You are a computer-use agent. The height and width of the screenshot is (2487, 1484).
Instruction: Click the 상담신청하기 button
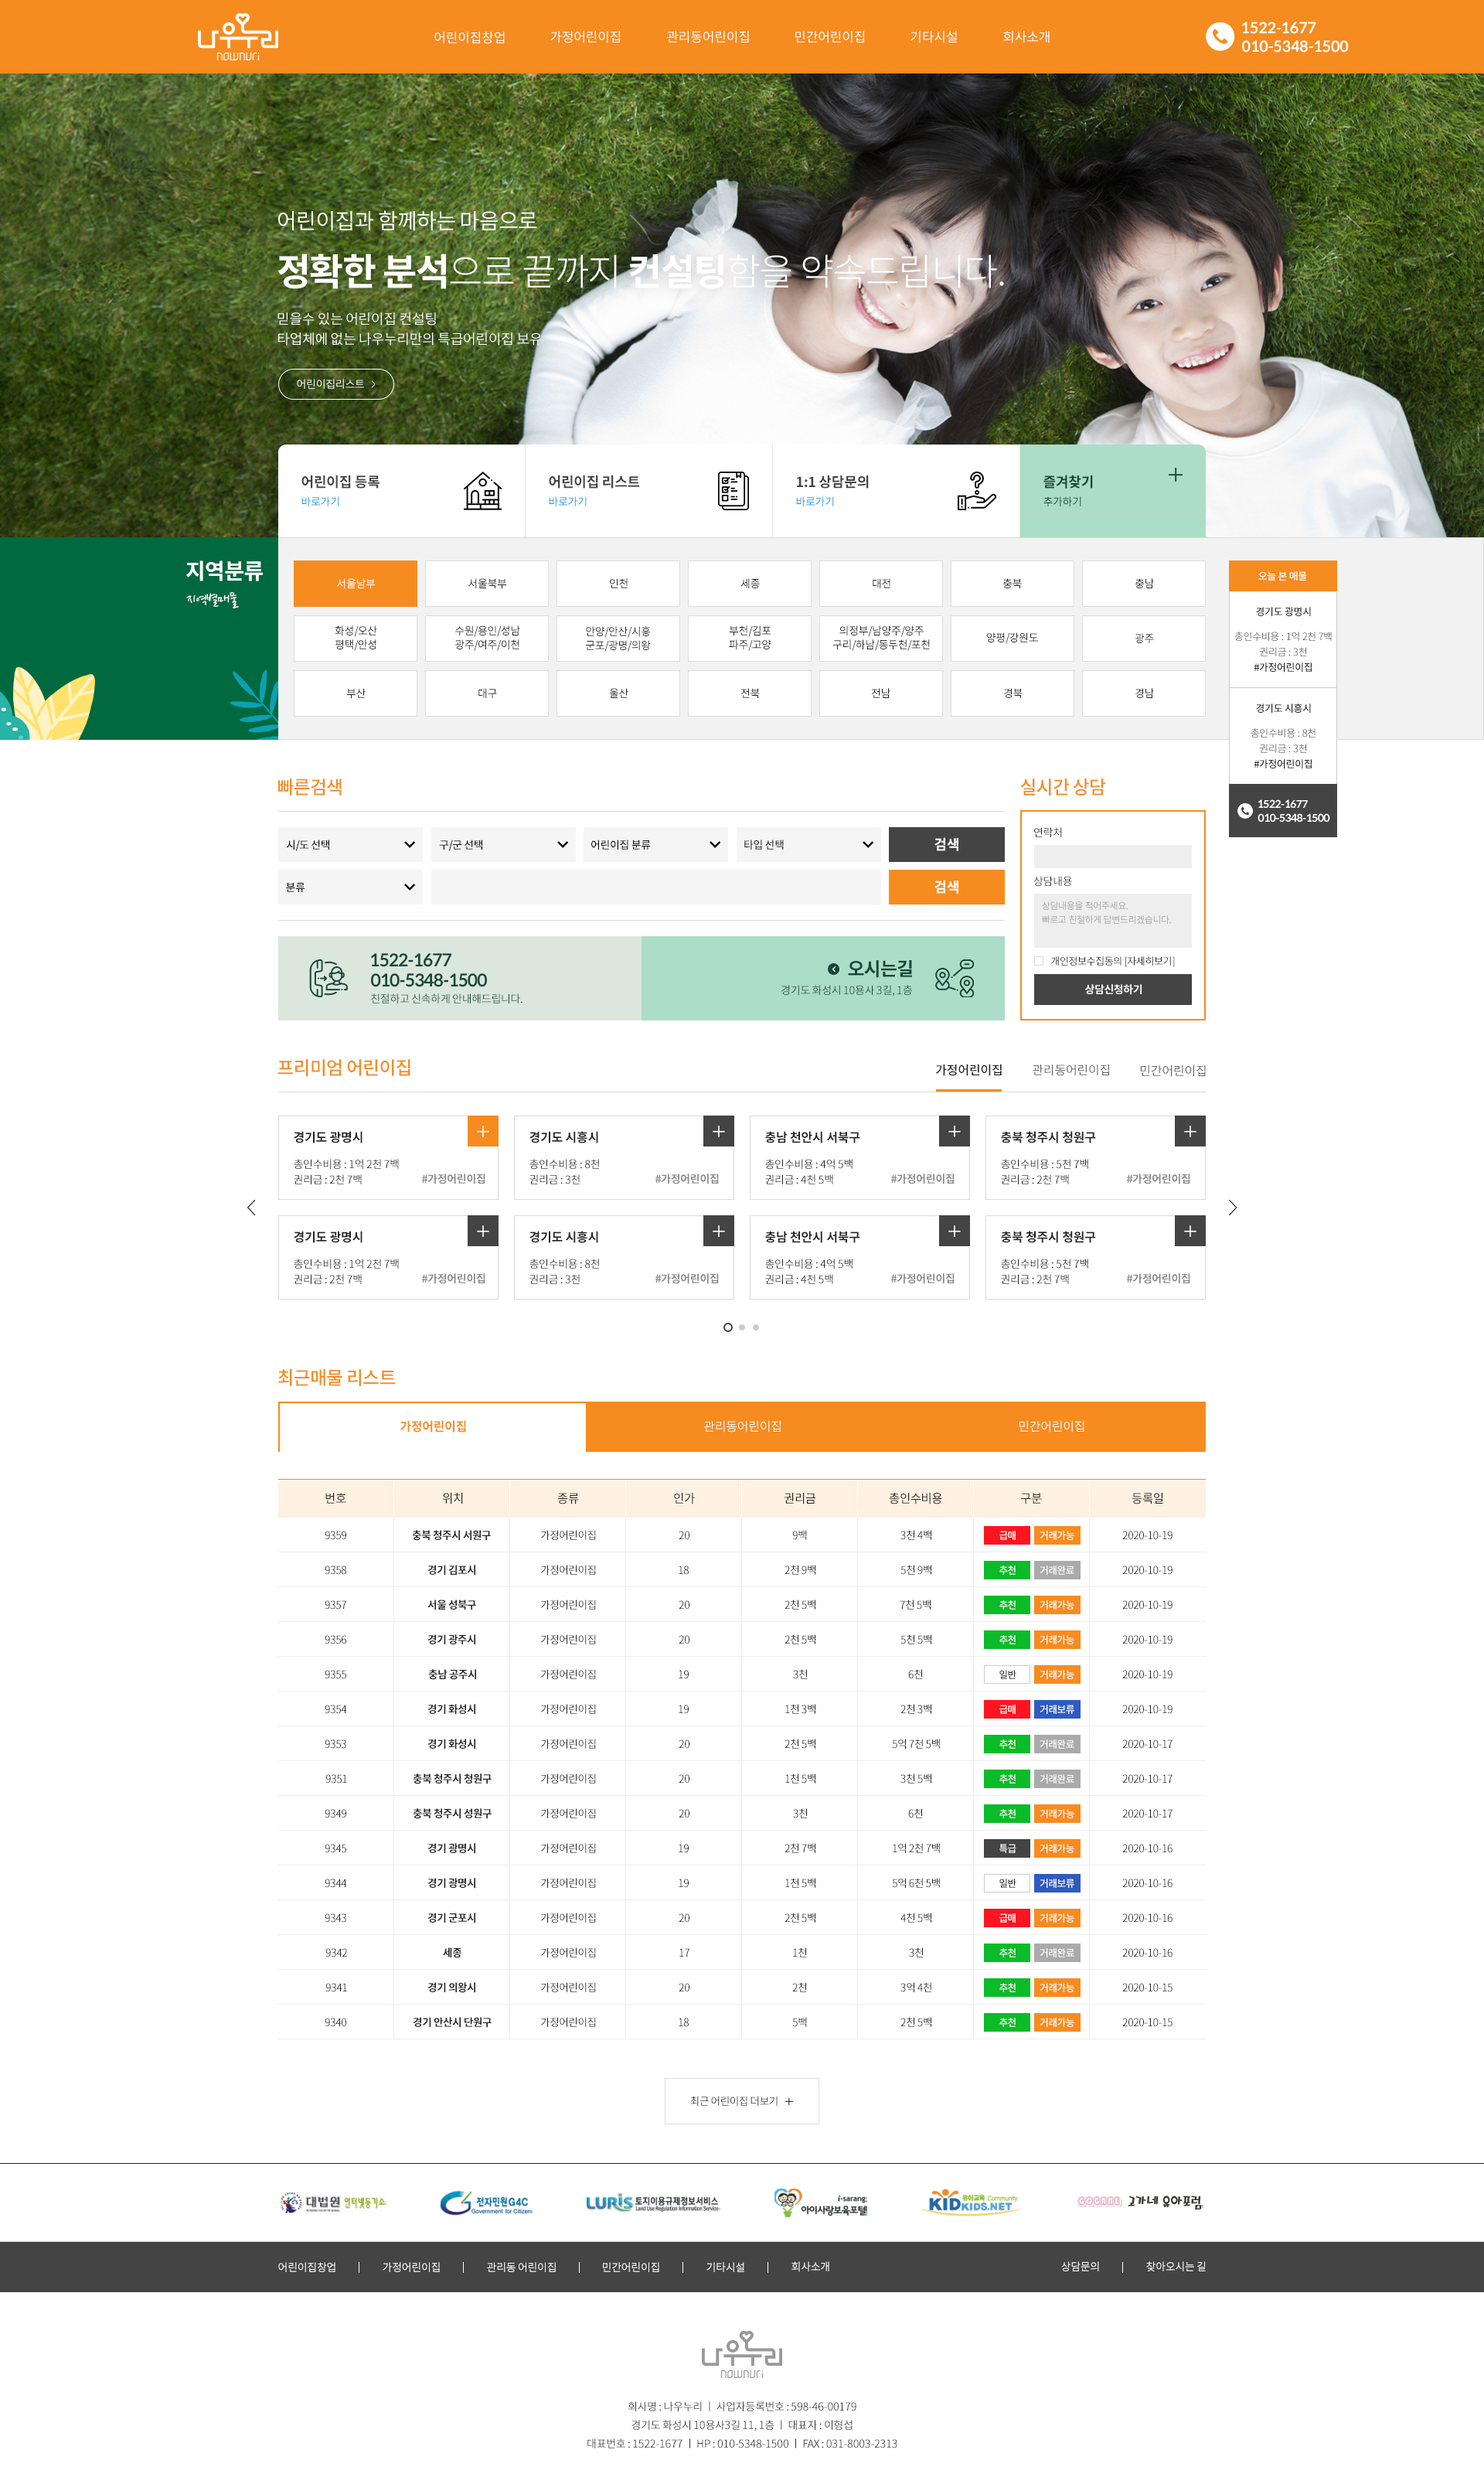1112,989
